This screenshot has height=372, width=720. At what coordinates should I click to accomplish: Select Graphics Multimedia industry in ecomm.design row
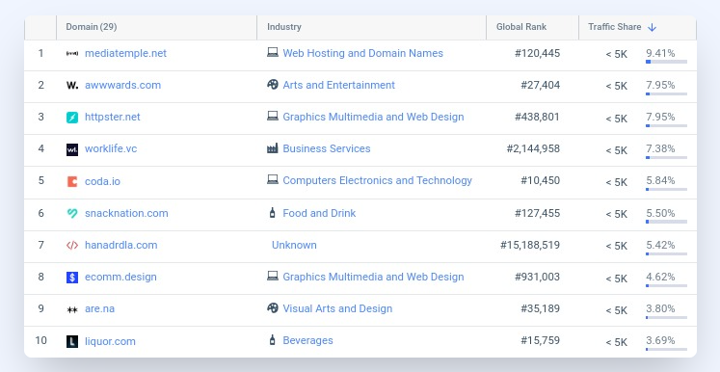click(x=373, y=277)
